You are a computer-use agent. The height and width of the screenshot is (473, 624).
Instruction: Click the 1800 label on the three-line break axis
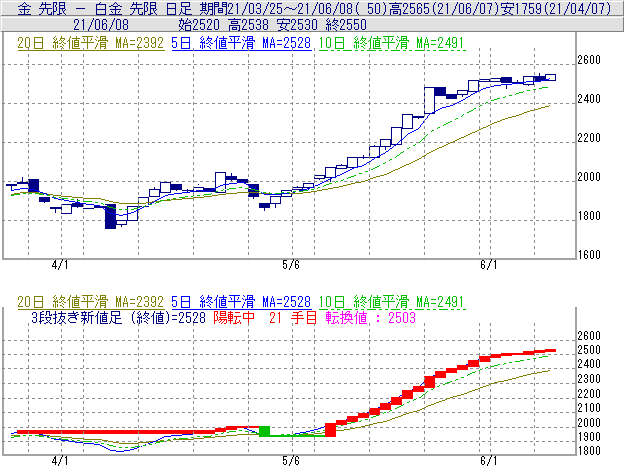(589, 451)
